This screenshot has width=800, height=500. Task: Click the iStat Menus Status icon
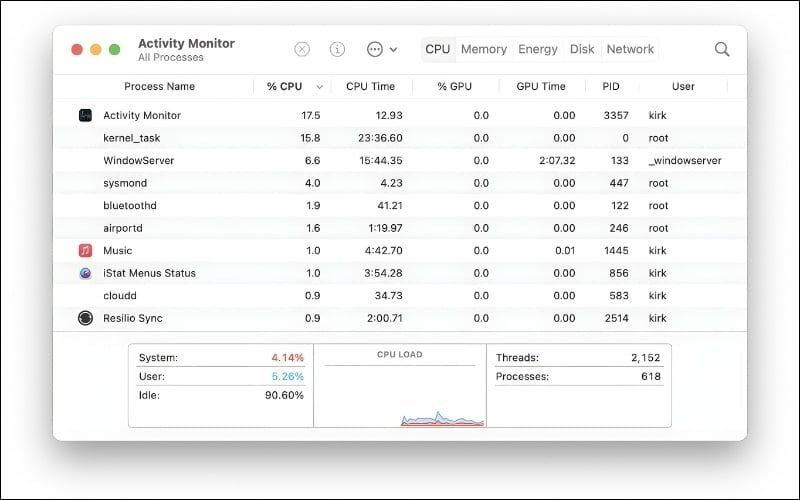pos(85,273)
